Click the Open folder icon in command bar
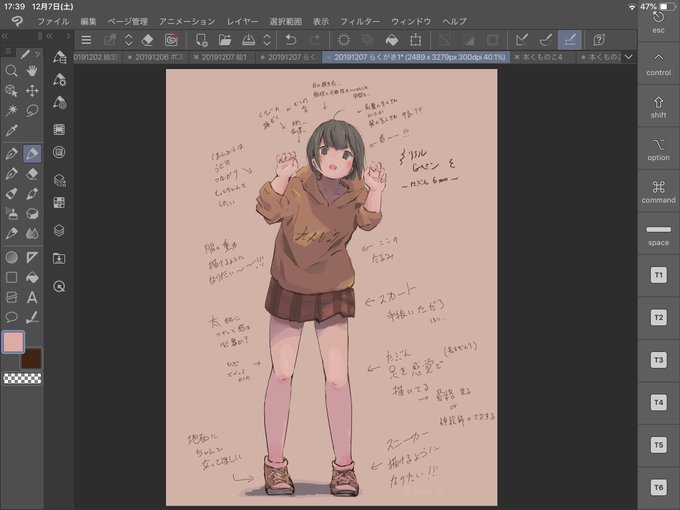Viewport: 680px width, 510px height. coord(225,40)
